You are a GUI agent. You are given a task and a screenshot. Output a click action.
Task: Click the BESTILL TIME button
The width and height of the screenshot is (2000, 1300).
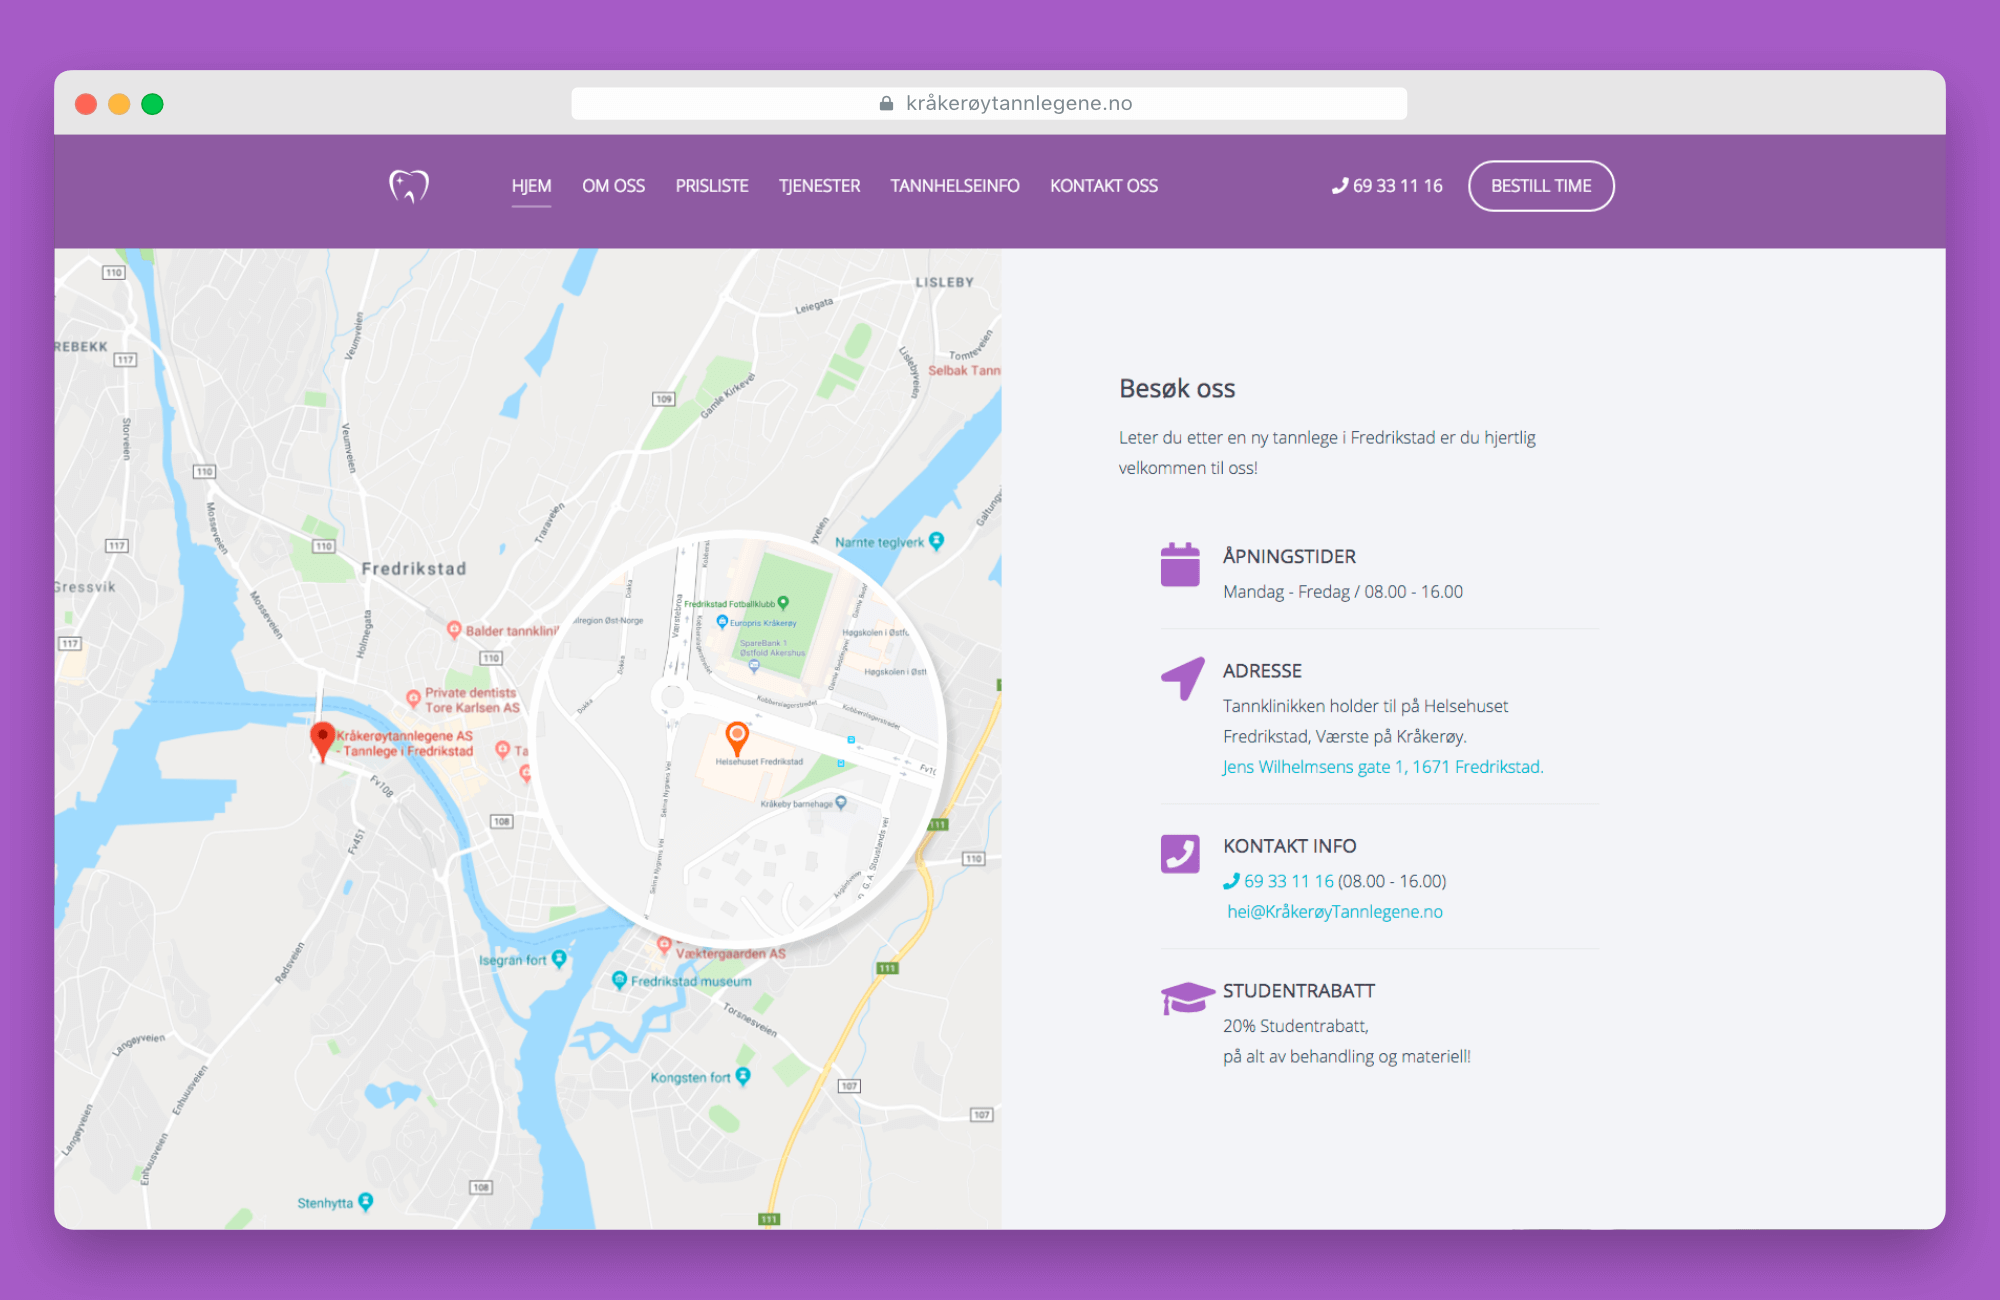pyautogui.click(x=1541, y=186)
